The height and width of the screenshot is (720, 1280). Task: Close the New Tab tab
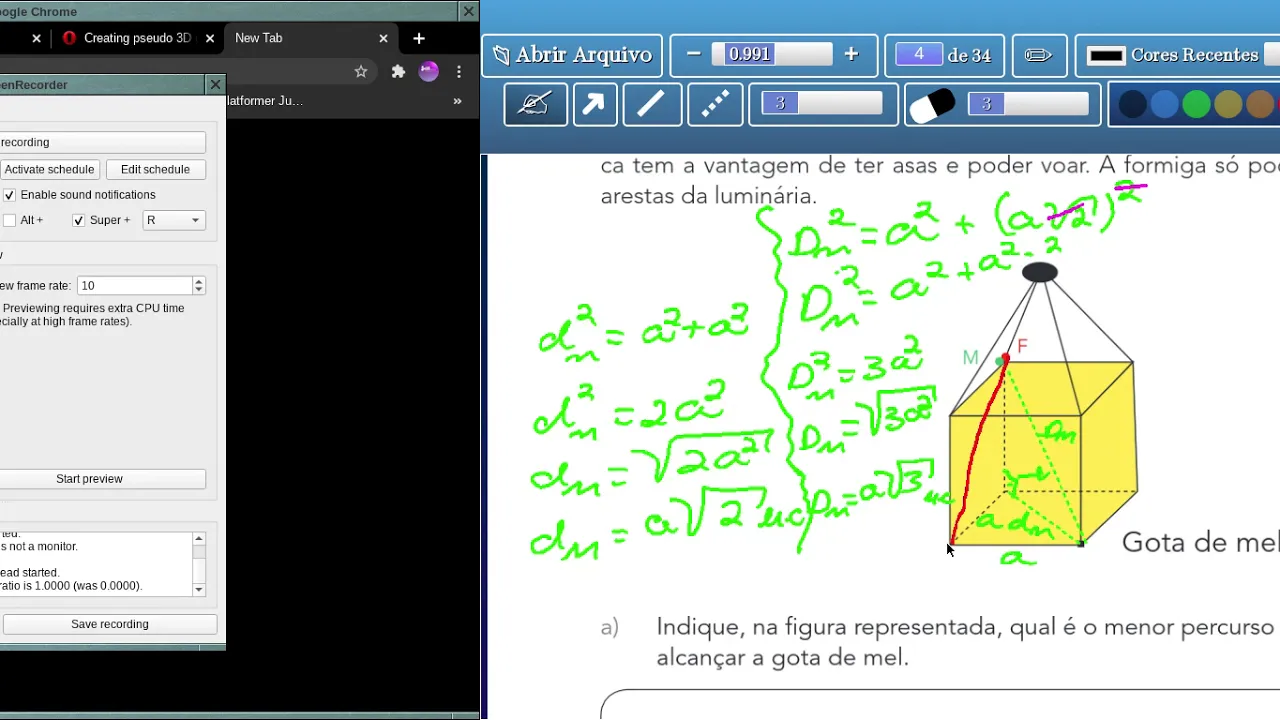pos(383,38)
